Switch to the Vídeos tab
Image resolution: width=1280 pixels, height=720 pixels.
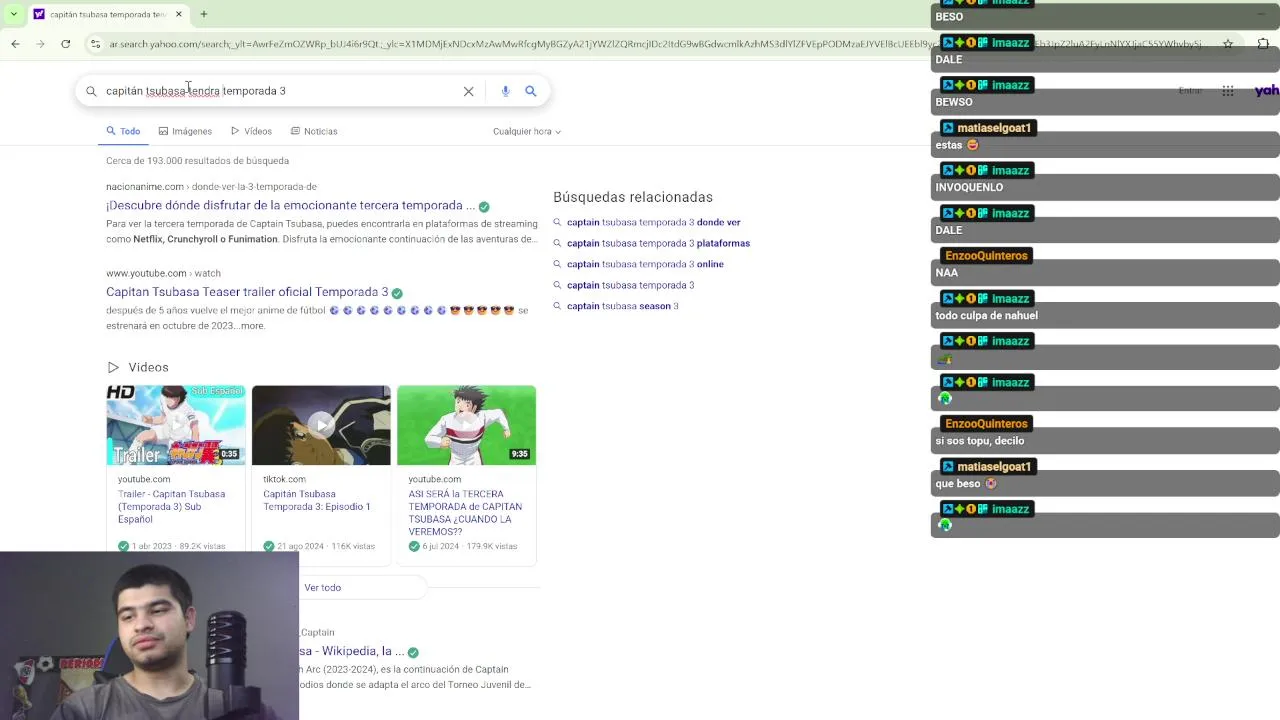pyautogui.click(x=251, y=131)
